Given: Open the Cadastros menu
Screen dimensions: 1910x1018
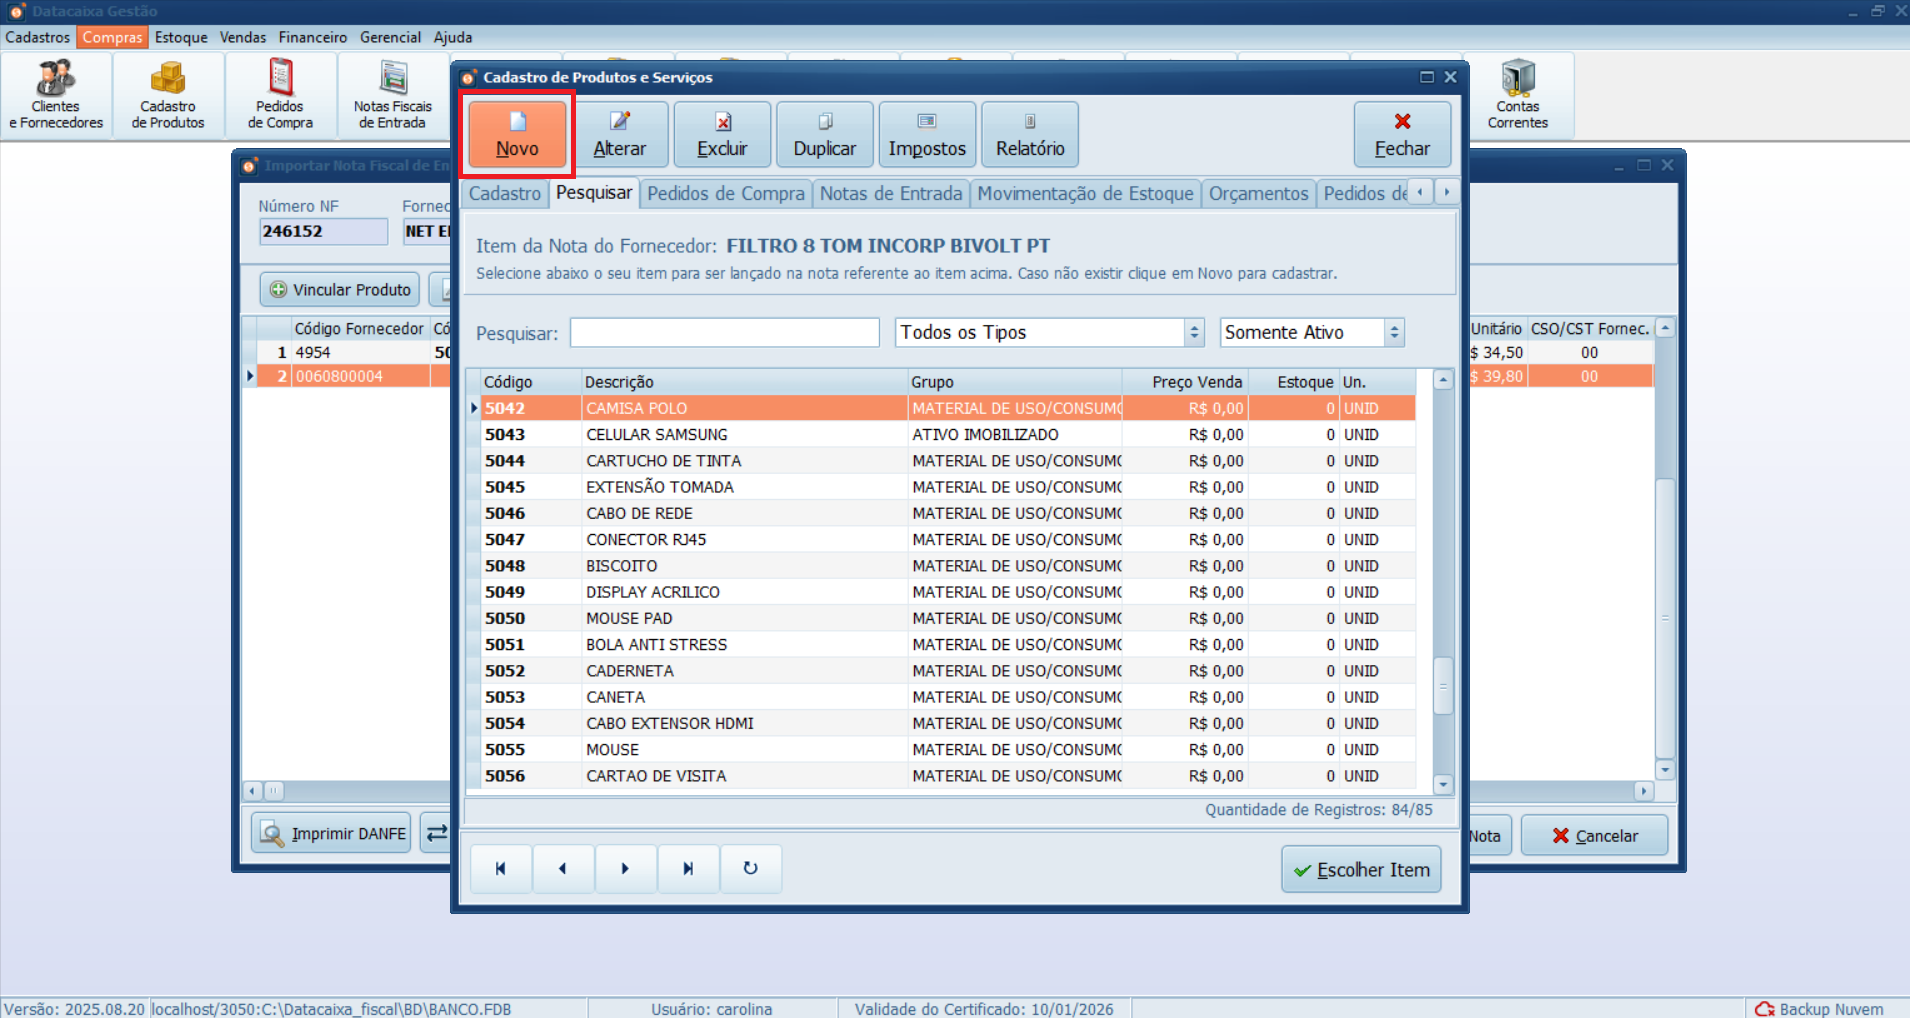Looking at the screenshot, I should [38, 37].
